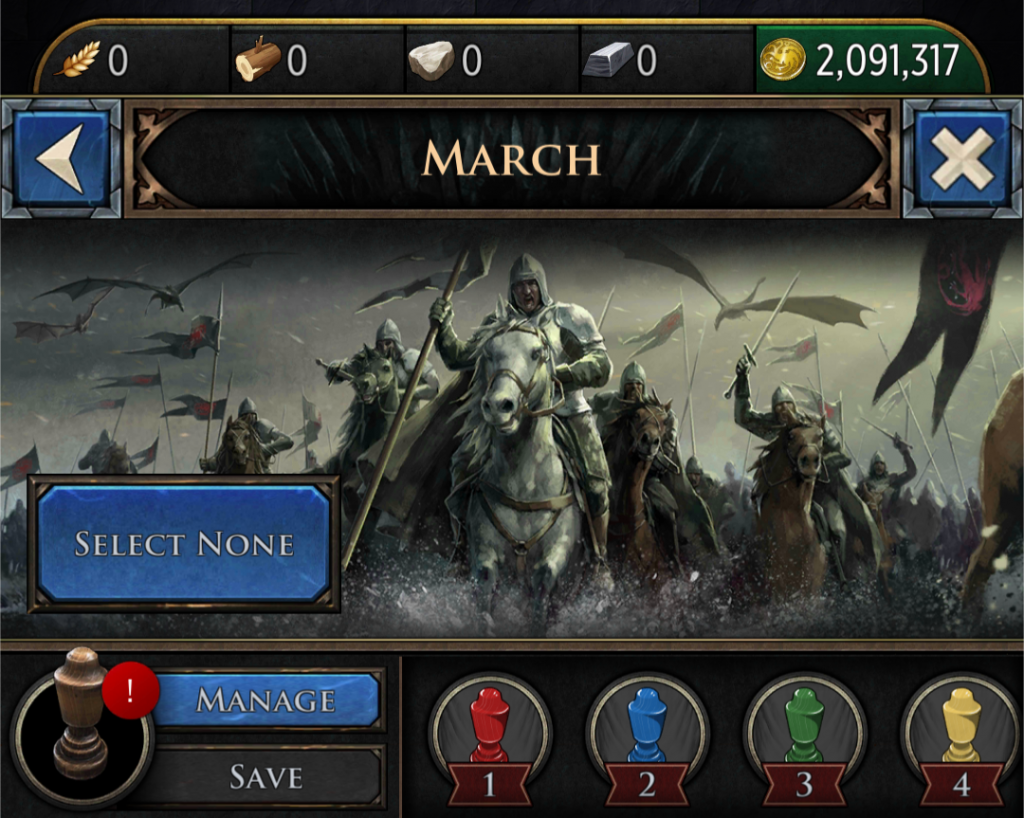Click the red exclamation alert badge
This screenshot has height=818, width=1024.
(131, 690)
